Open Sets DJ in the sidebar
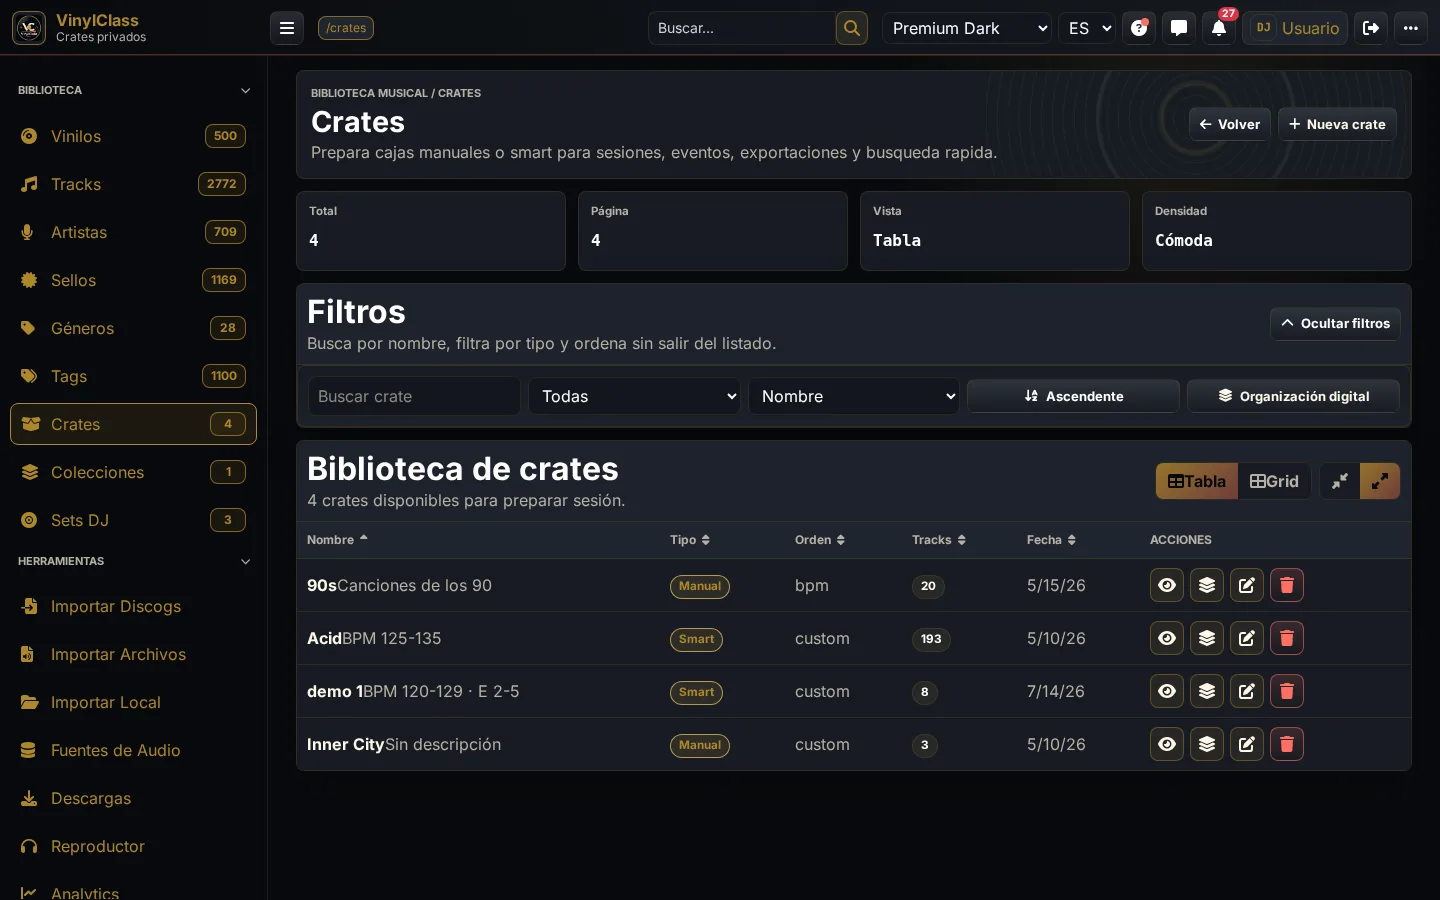1440x900 pixels. tap(133, 520)
